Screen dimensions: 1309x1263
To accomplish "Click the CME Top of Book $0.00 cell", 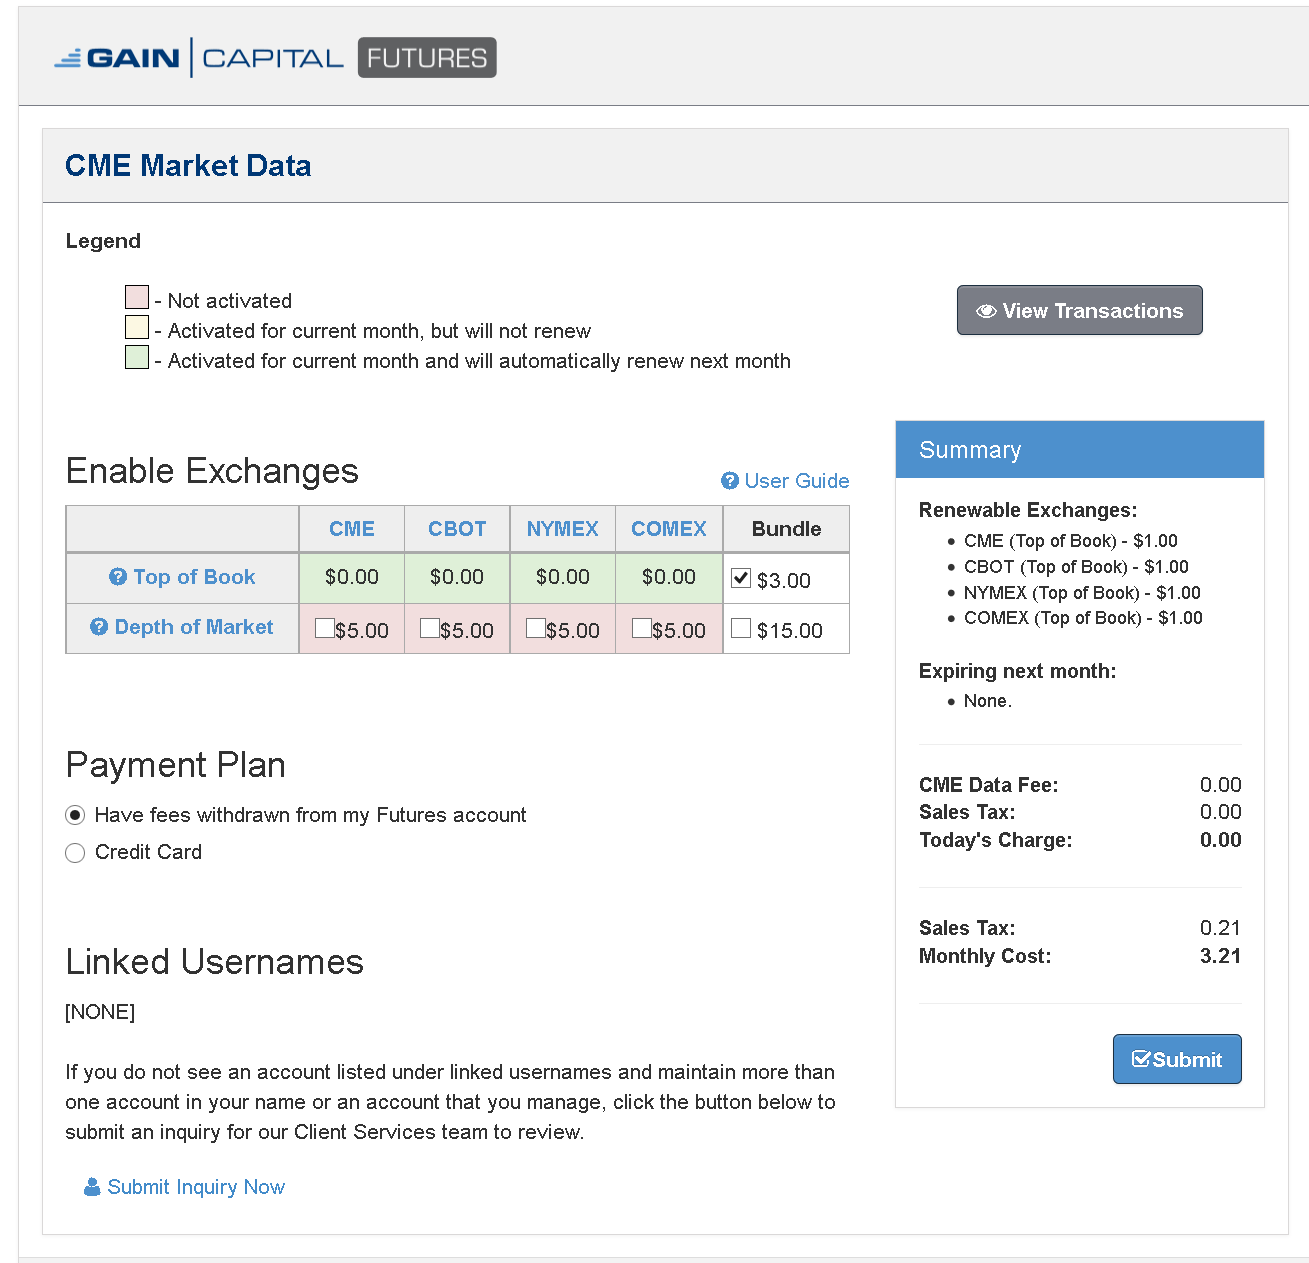I will (x=352, y=578).
